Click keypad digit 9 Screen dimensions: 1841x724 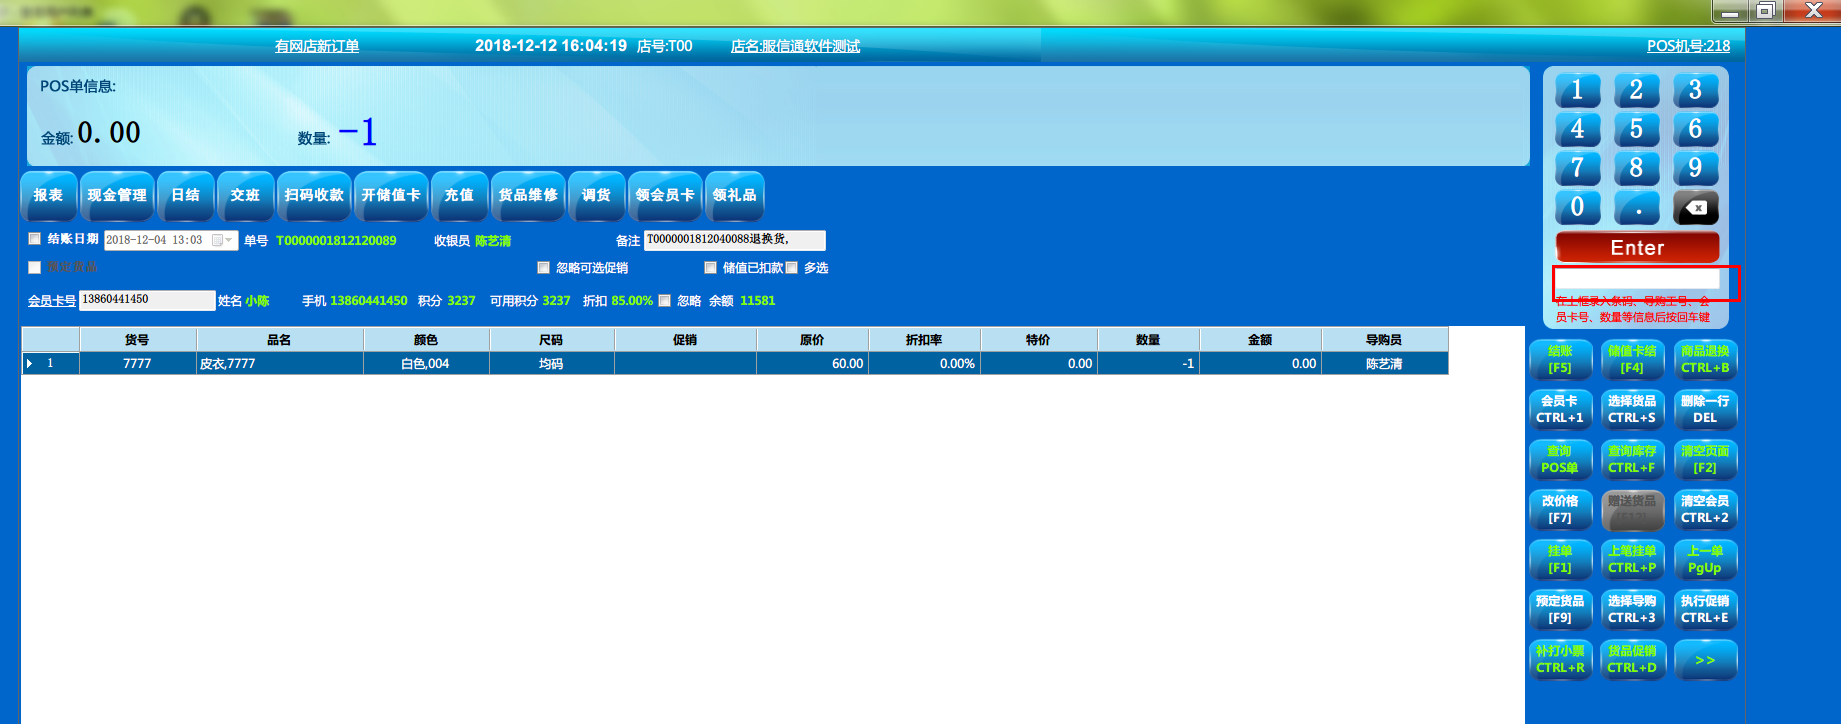point(1695,168)
